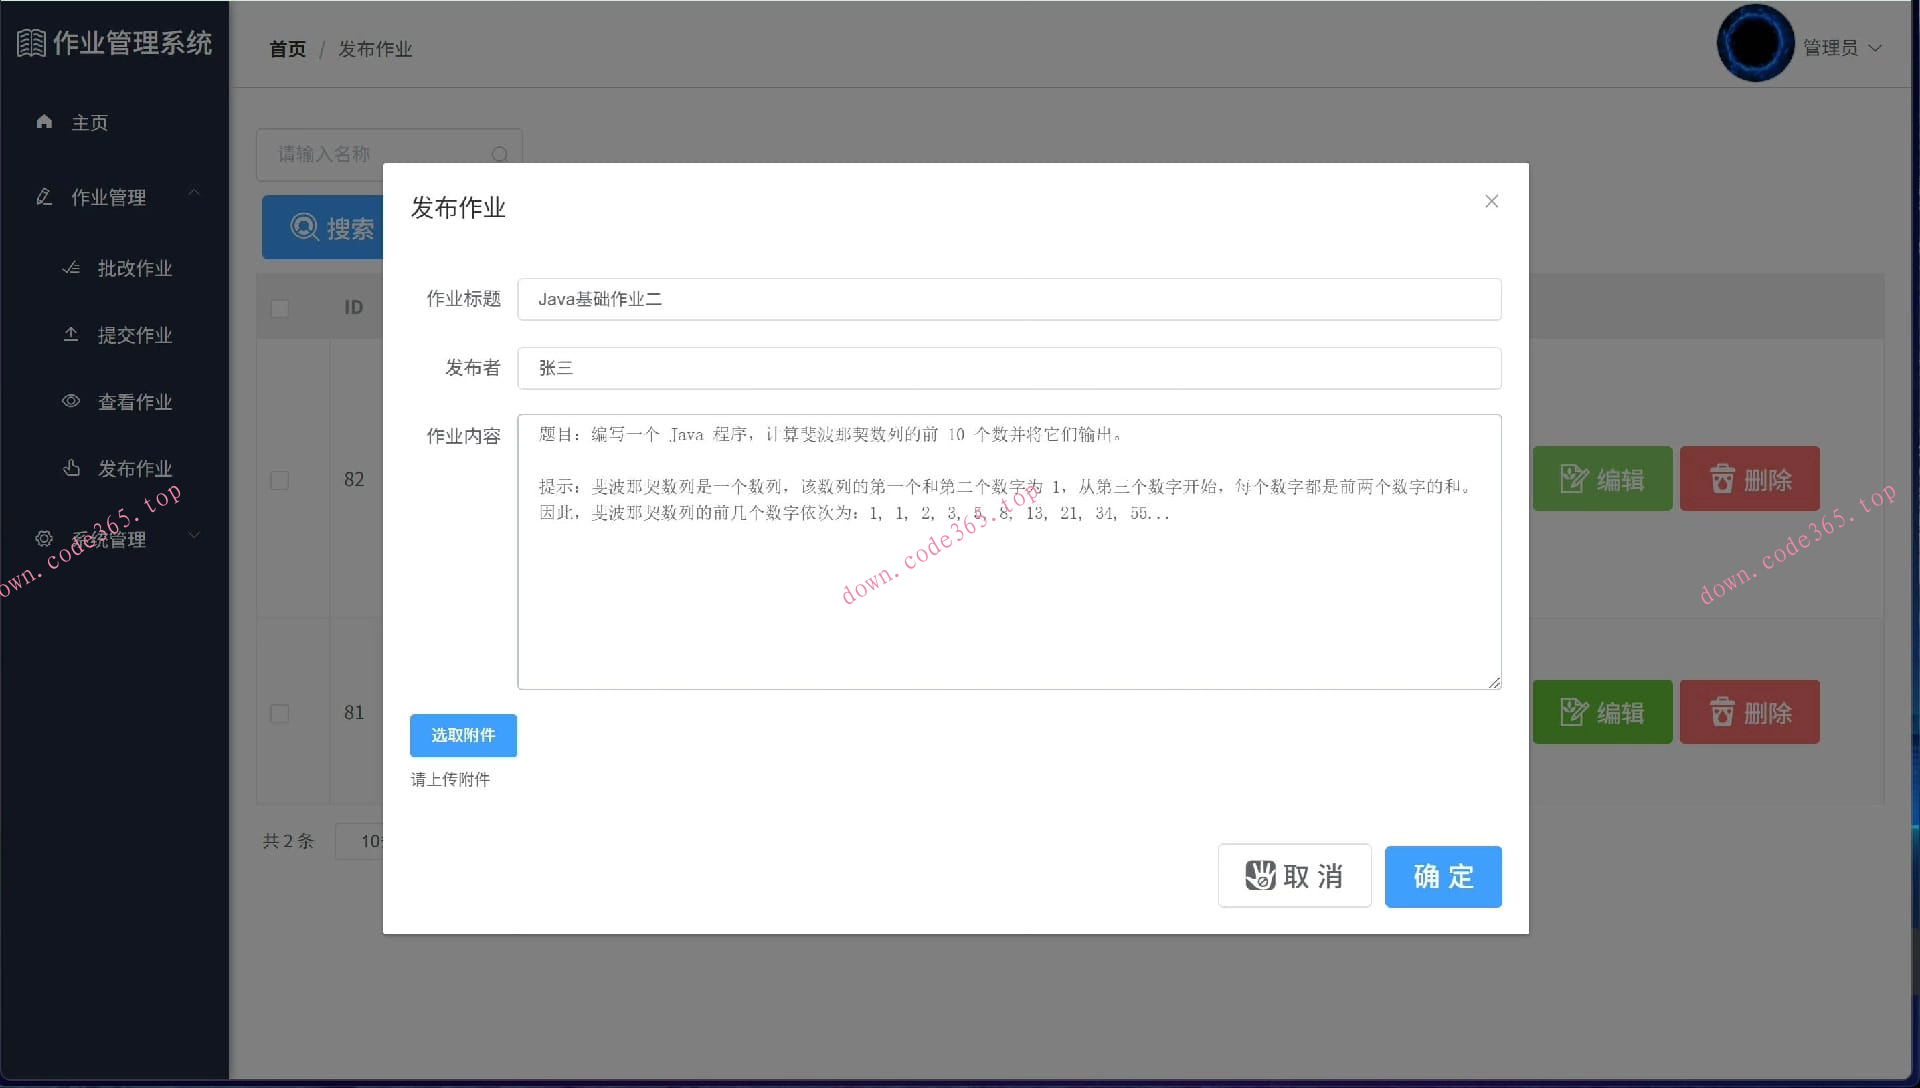Collapse the 作业管理 menu via its chevron

click(194, 193)
